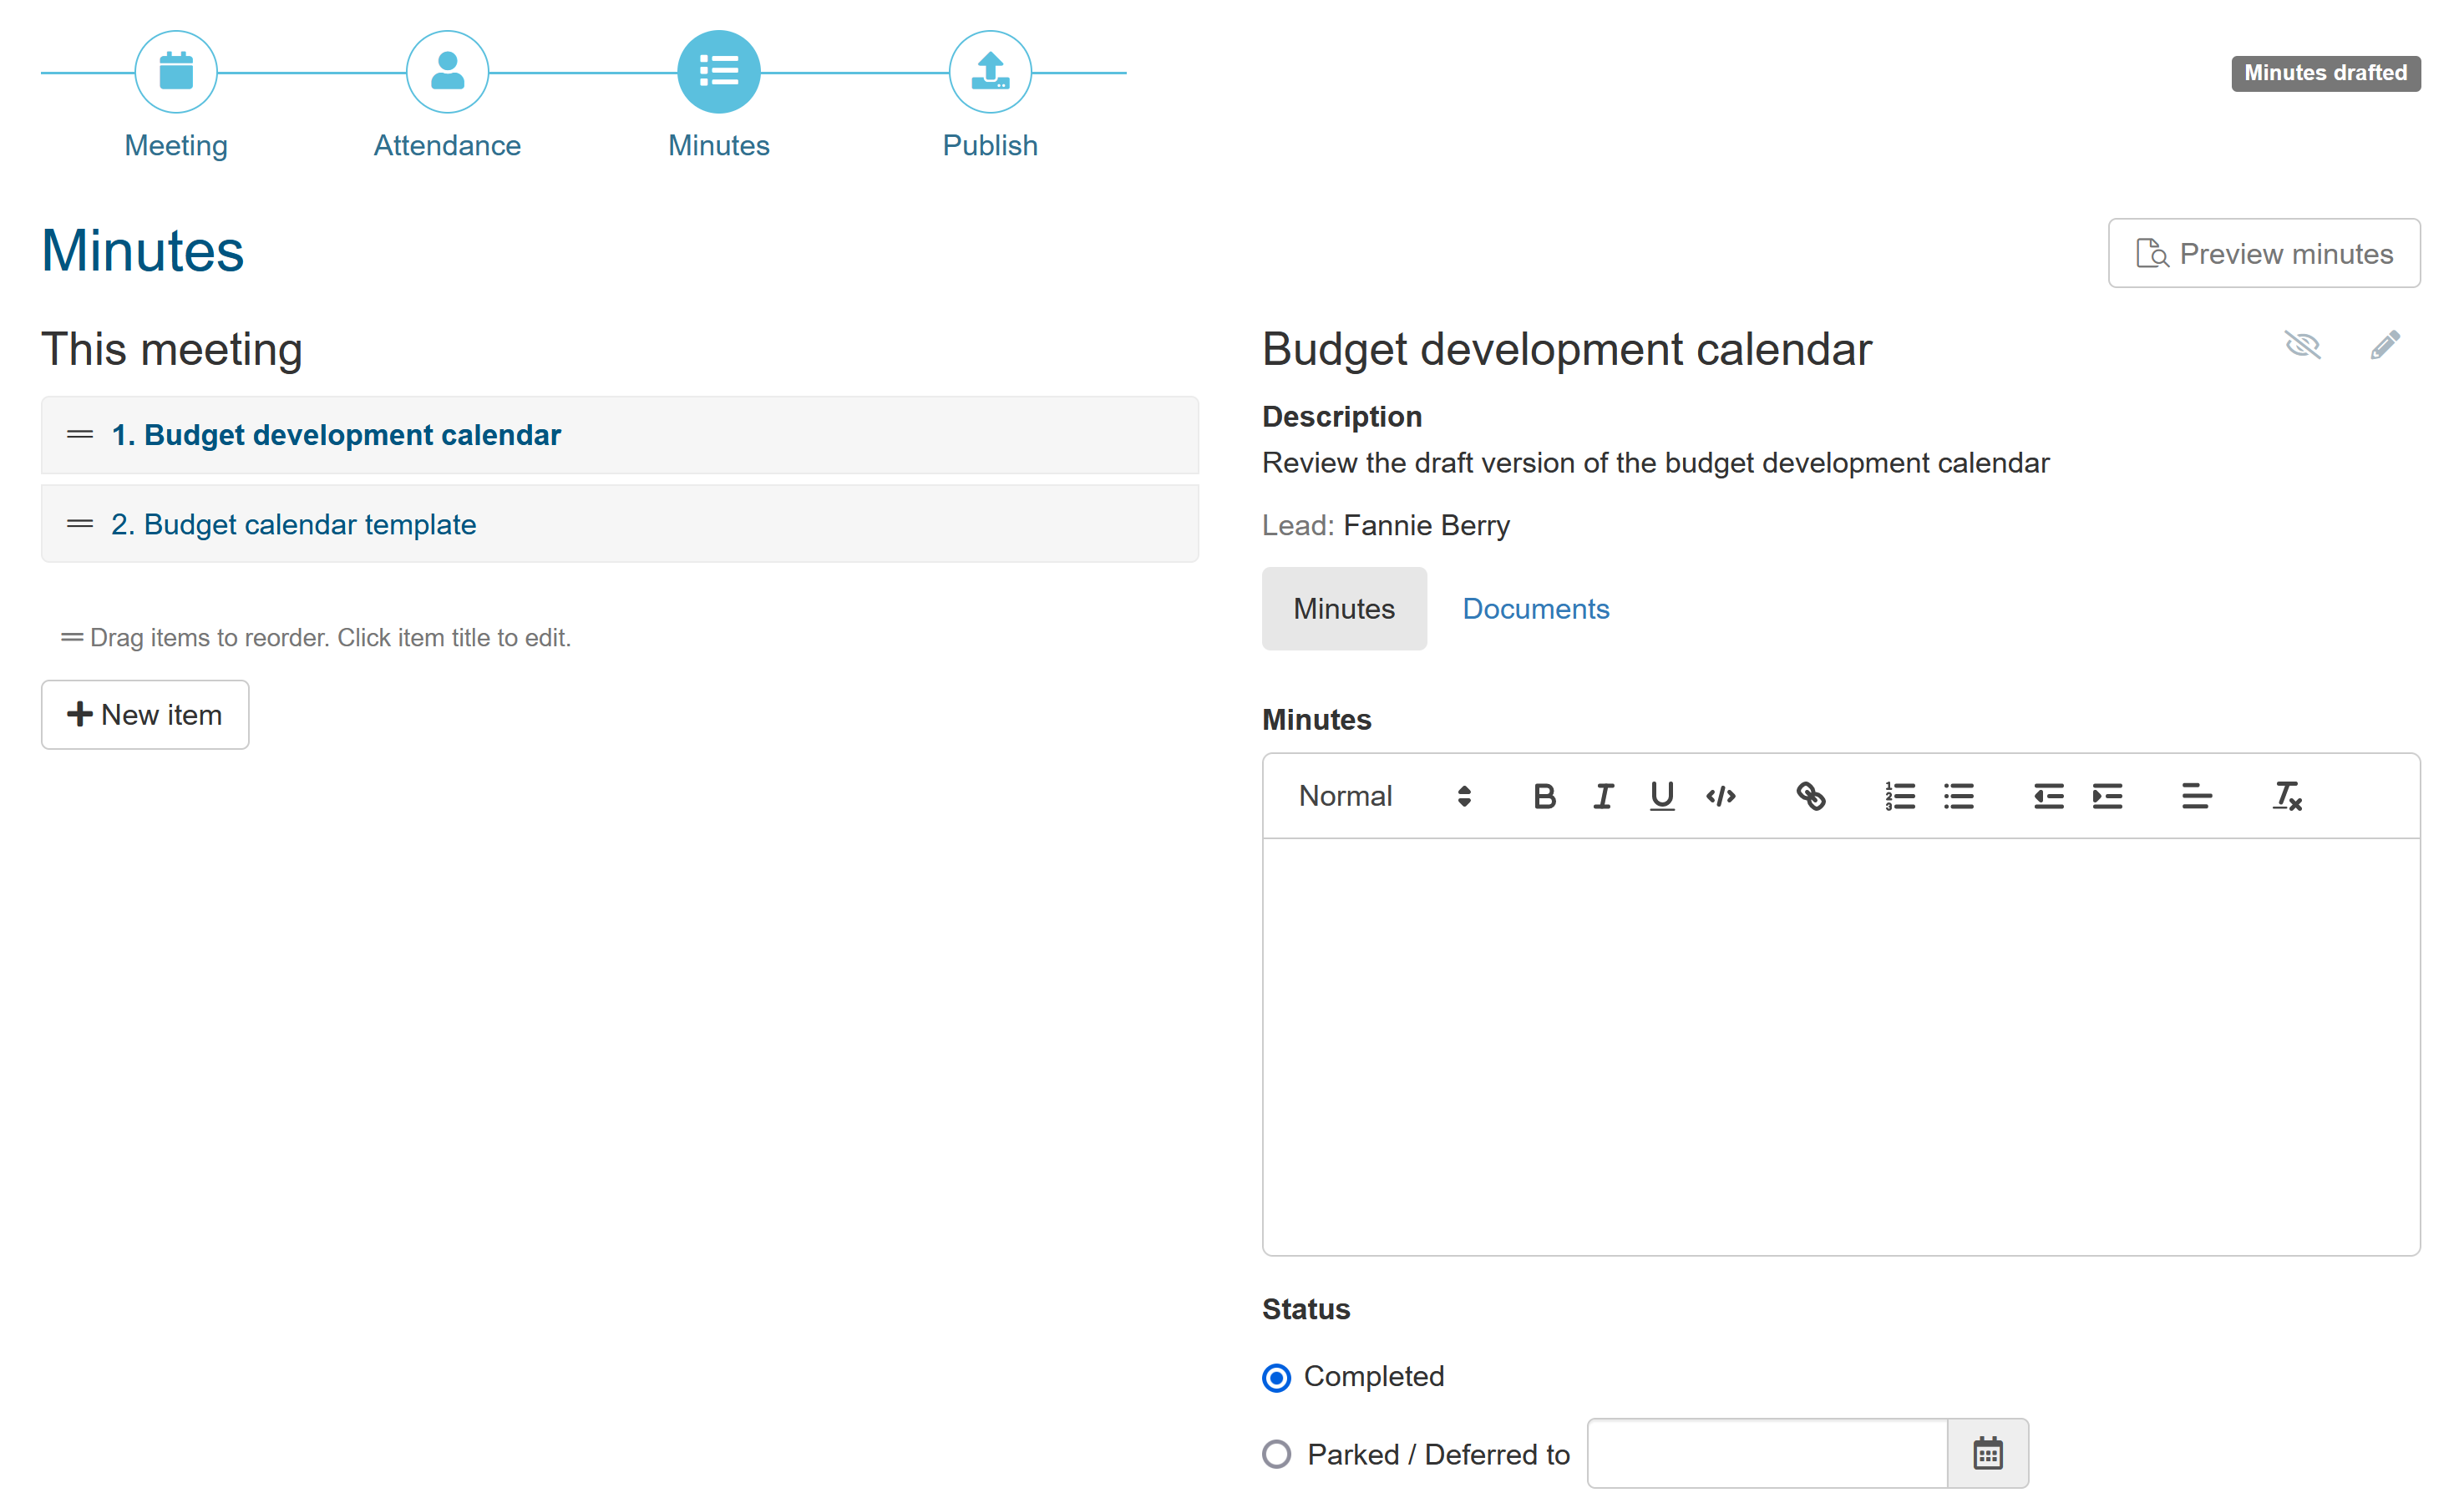
Task: Open the text alignment dropdown
Action: [2196, 797]
